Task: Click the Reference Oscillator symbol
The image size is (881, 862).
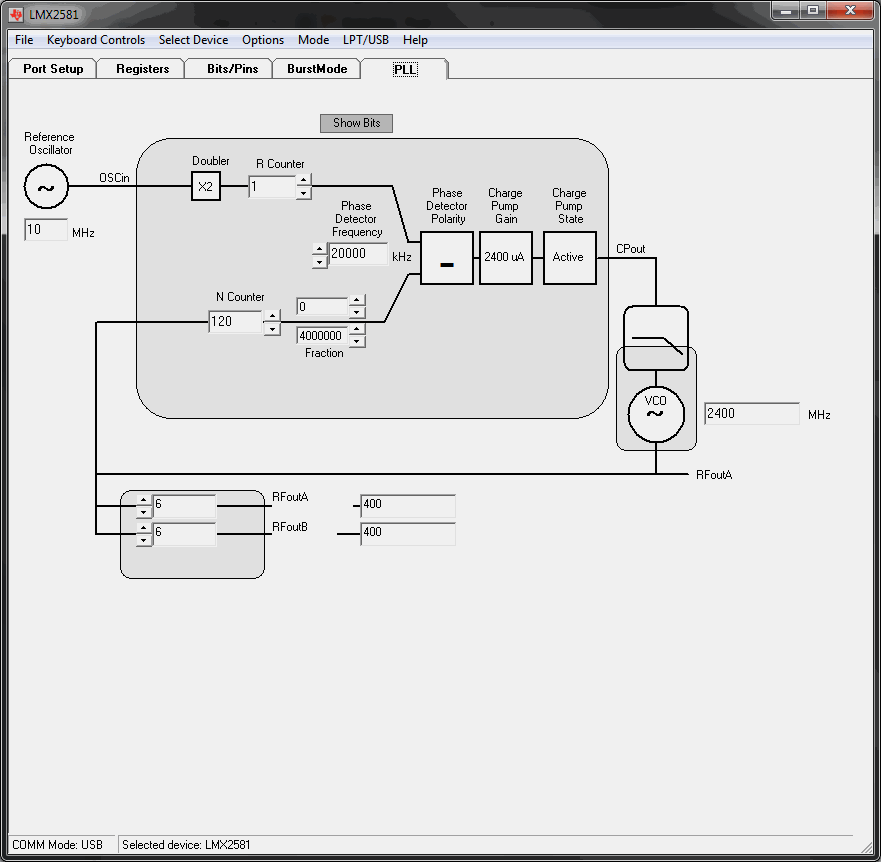Action: 46,187
